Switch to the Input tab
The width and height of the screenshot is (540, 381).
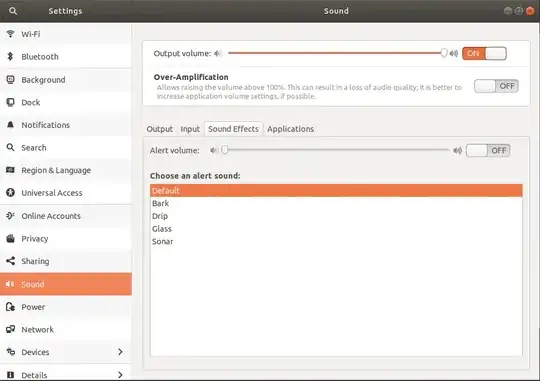[190, 129]
